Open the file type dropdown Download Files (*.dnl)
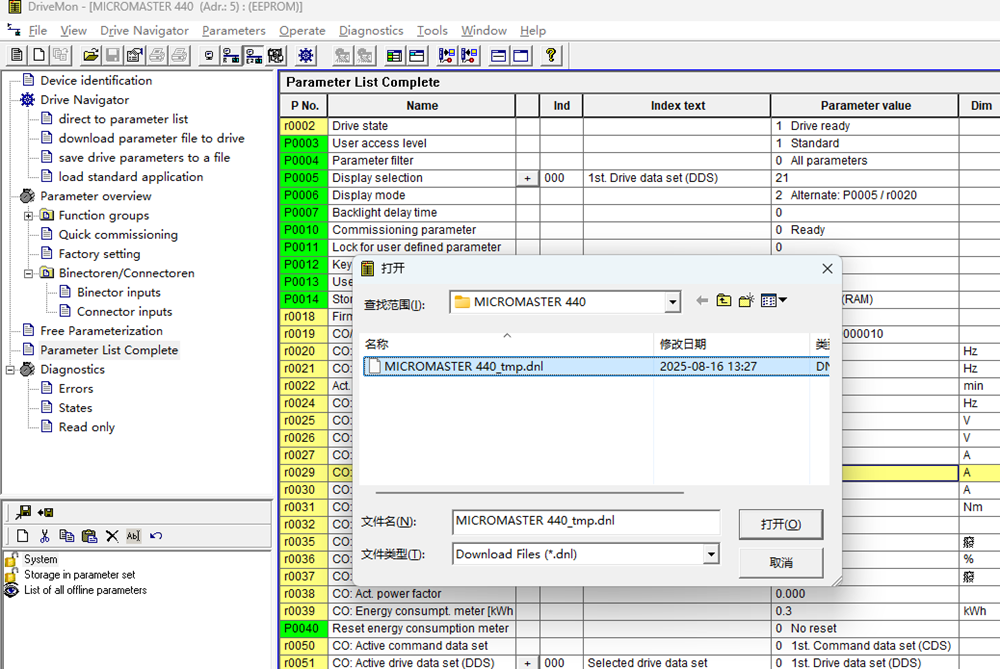This screenshot has height=669, width=1000. click(711, 554)
